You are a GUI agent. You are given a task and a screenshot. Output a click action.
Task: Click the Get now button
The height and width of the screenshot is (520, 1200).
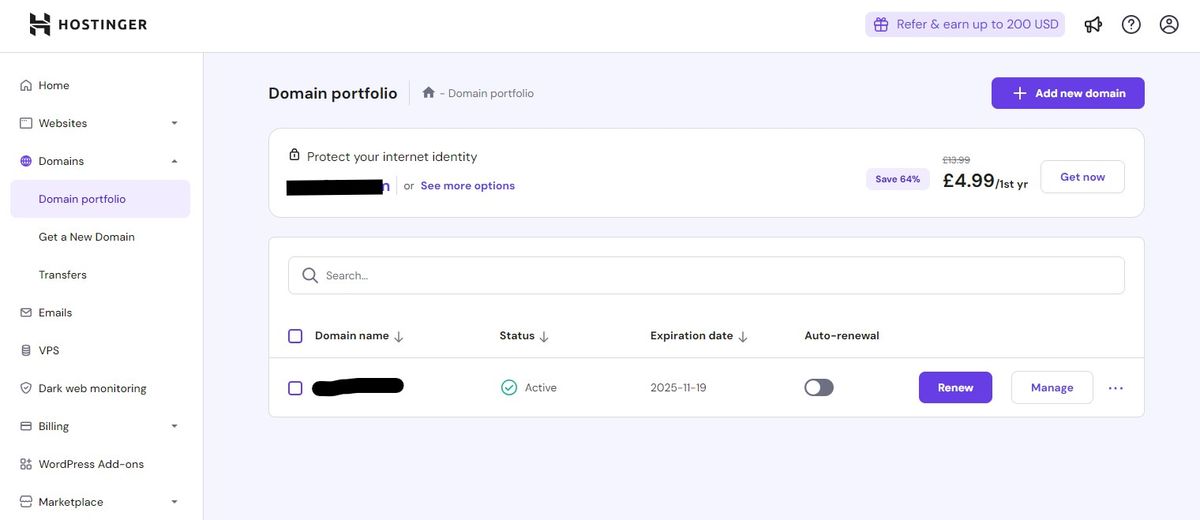point(1082,177)
